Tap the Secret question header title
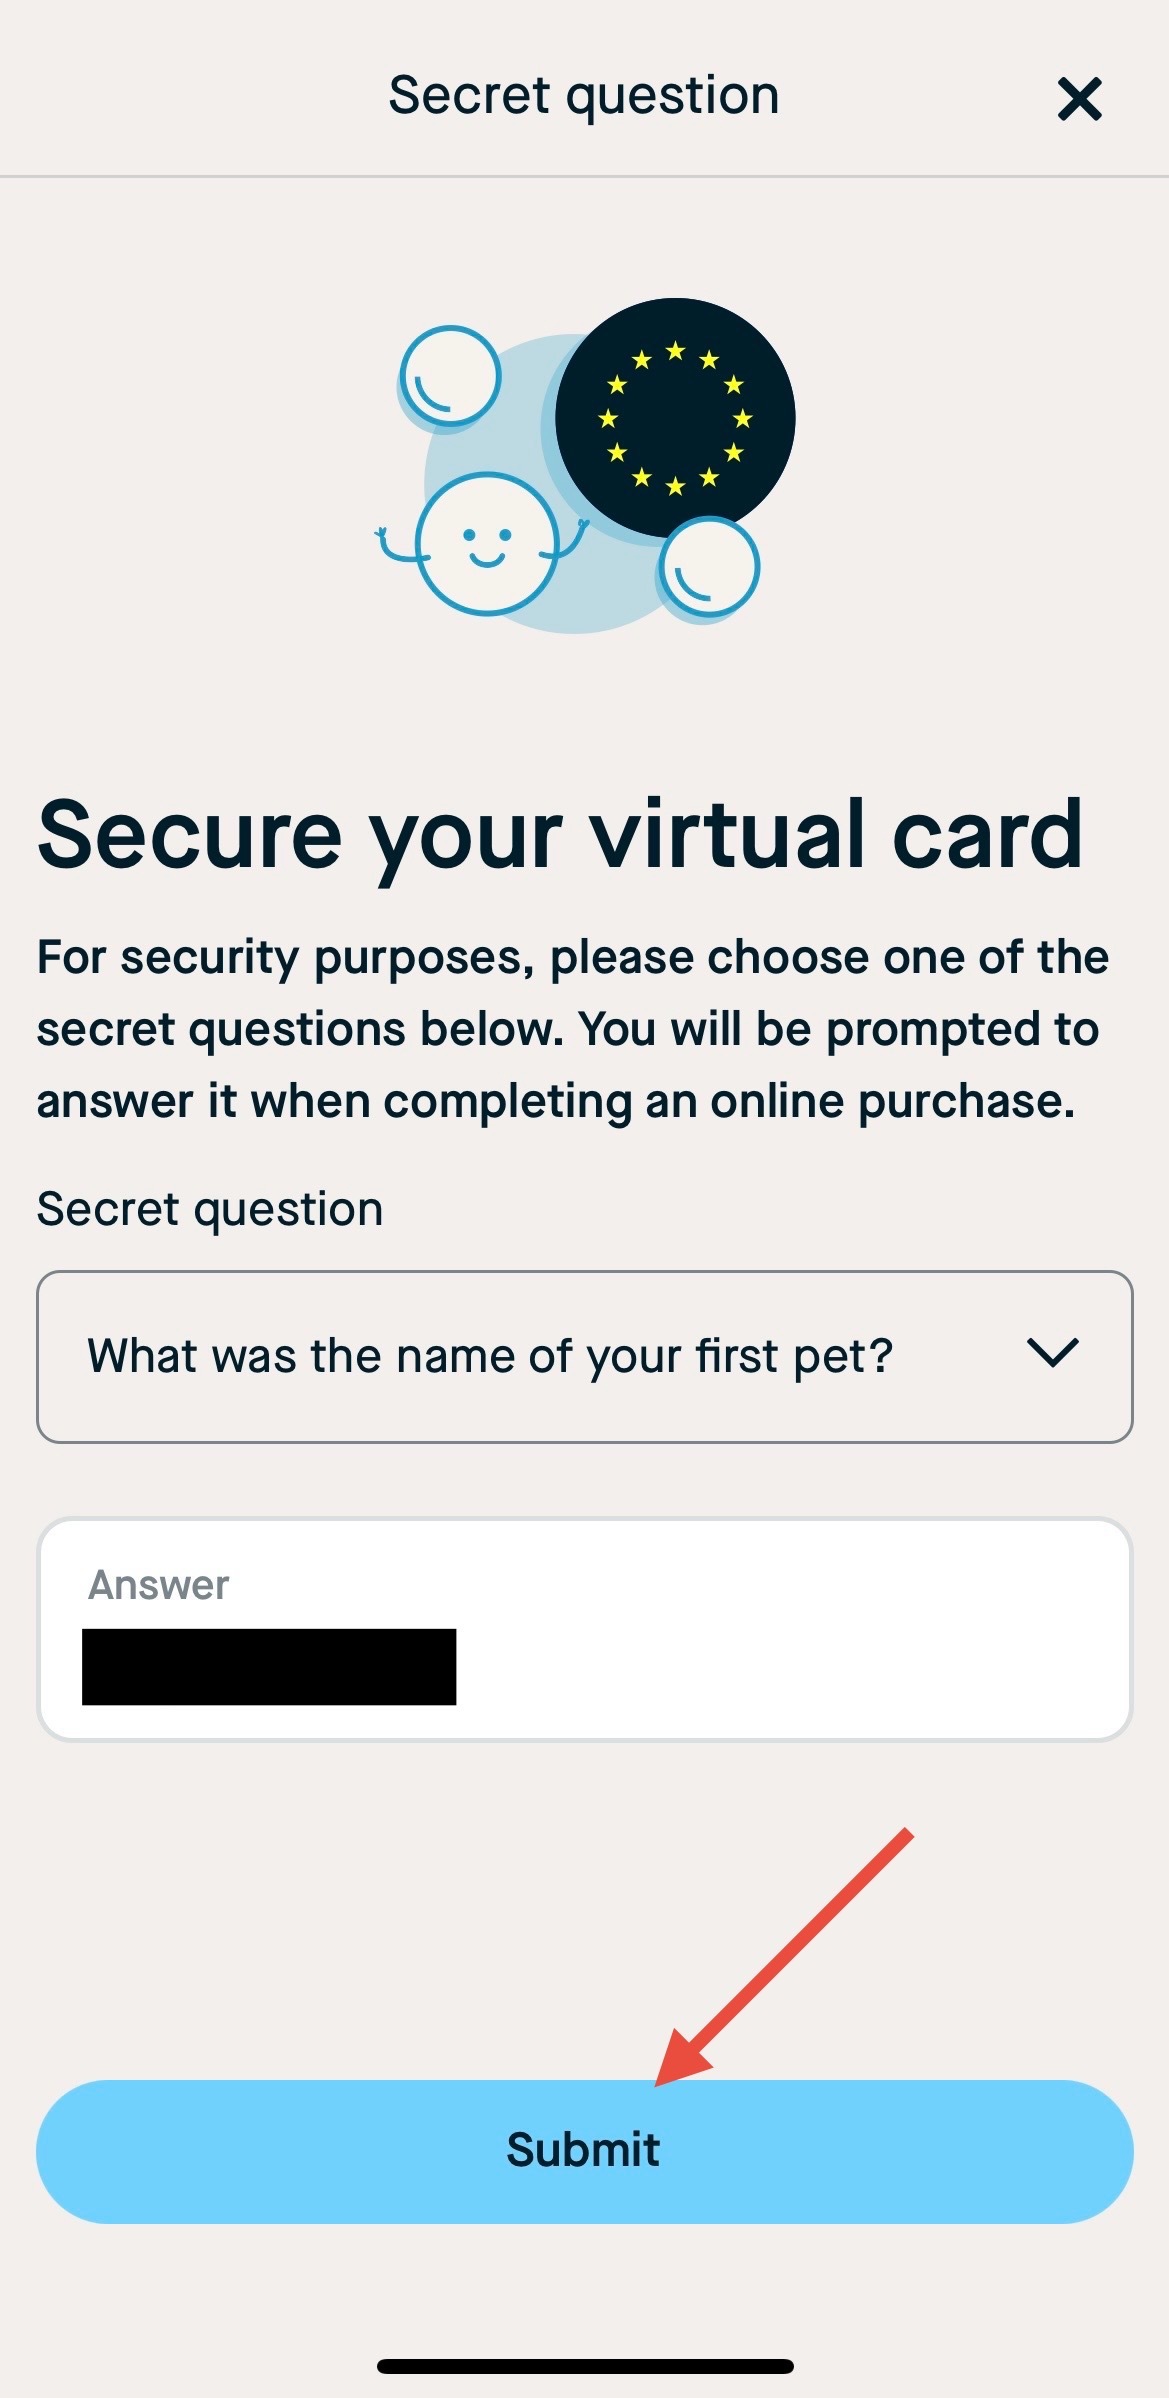This screenshot has height=2398, width=1169. pos(584,97)
